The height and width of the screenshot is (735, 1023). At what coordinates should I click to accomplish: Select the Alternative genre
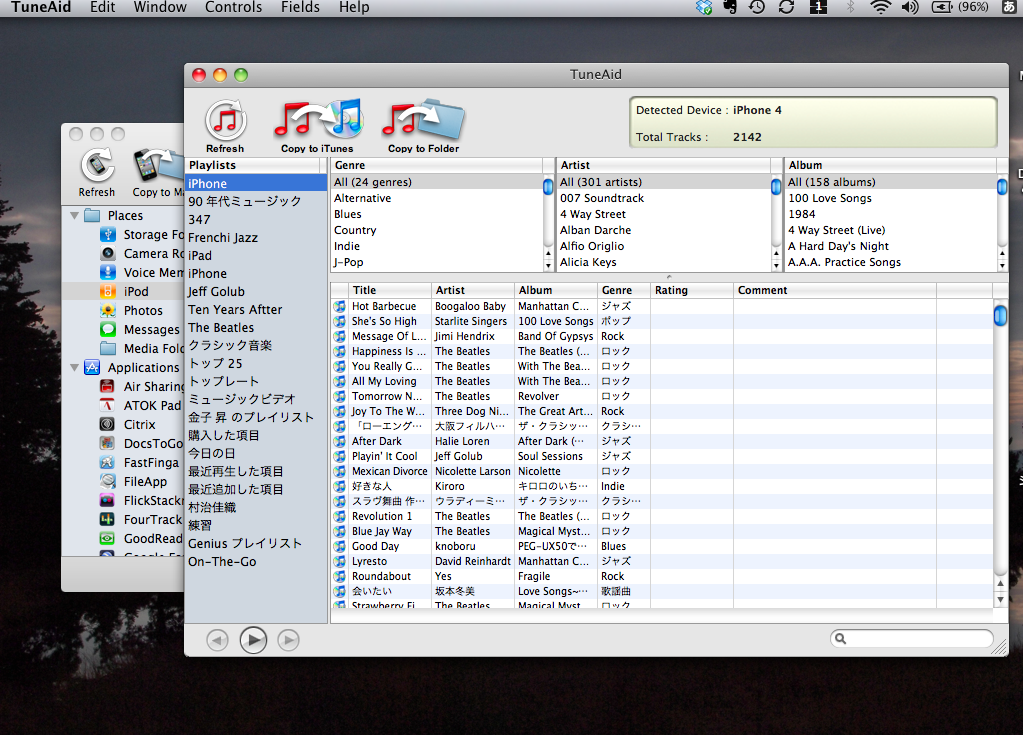pos(437,198)
